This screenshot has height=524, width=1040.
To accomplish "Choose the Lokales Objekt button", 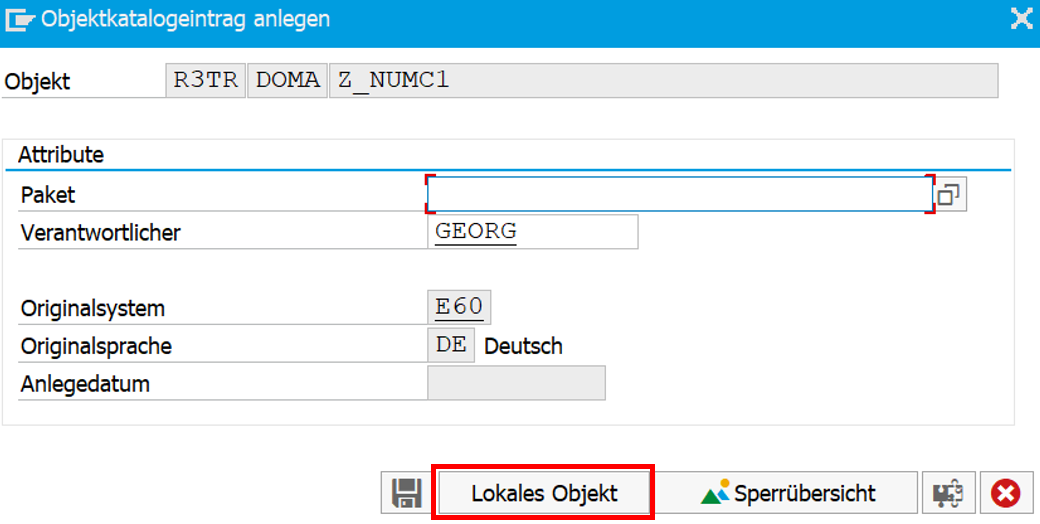I will tap(544, 493).
